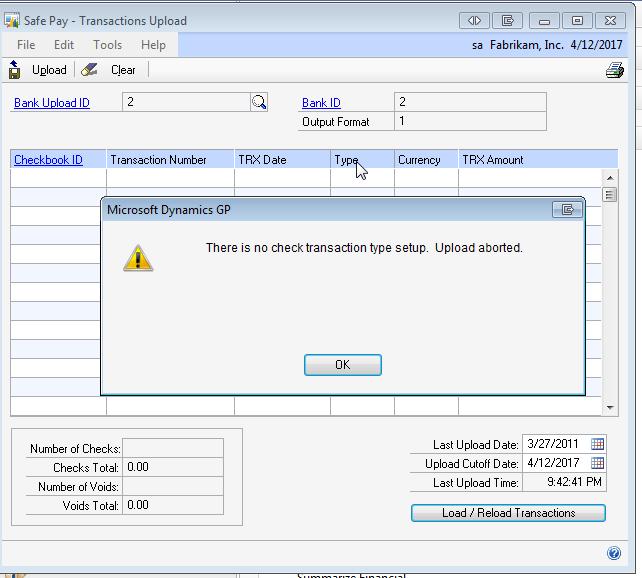Click the Upload toolbar icon

click(15, 70)
